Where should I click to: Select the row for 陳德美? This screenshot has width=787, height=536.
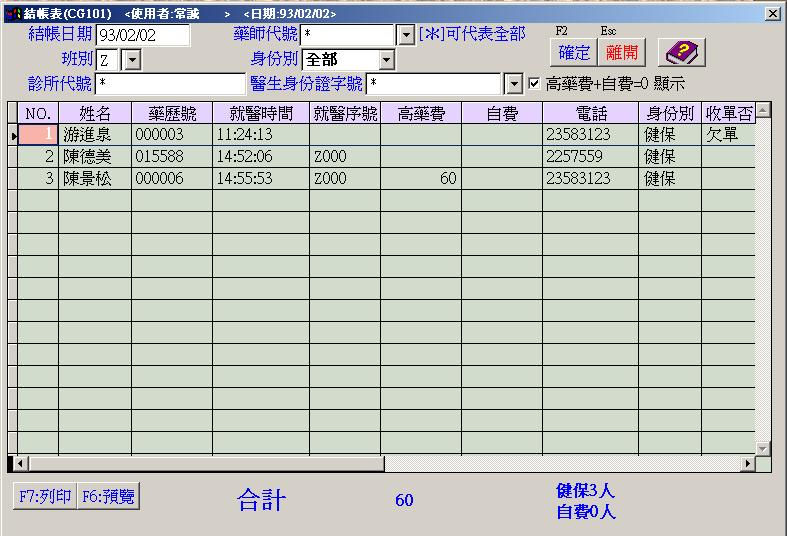[x=94, y=157]
